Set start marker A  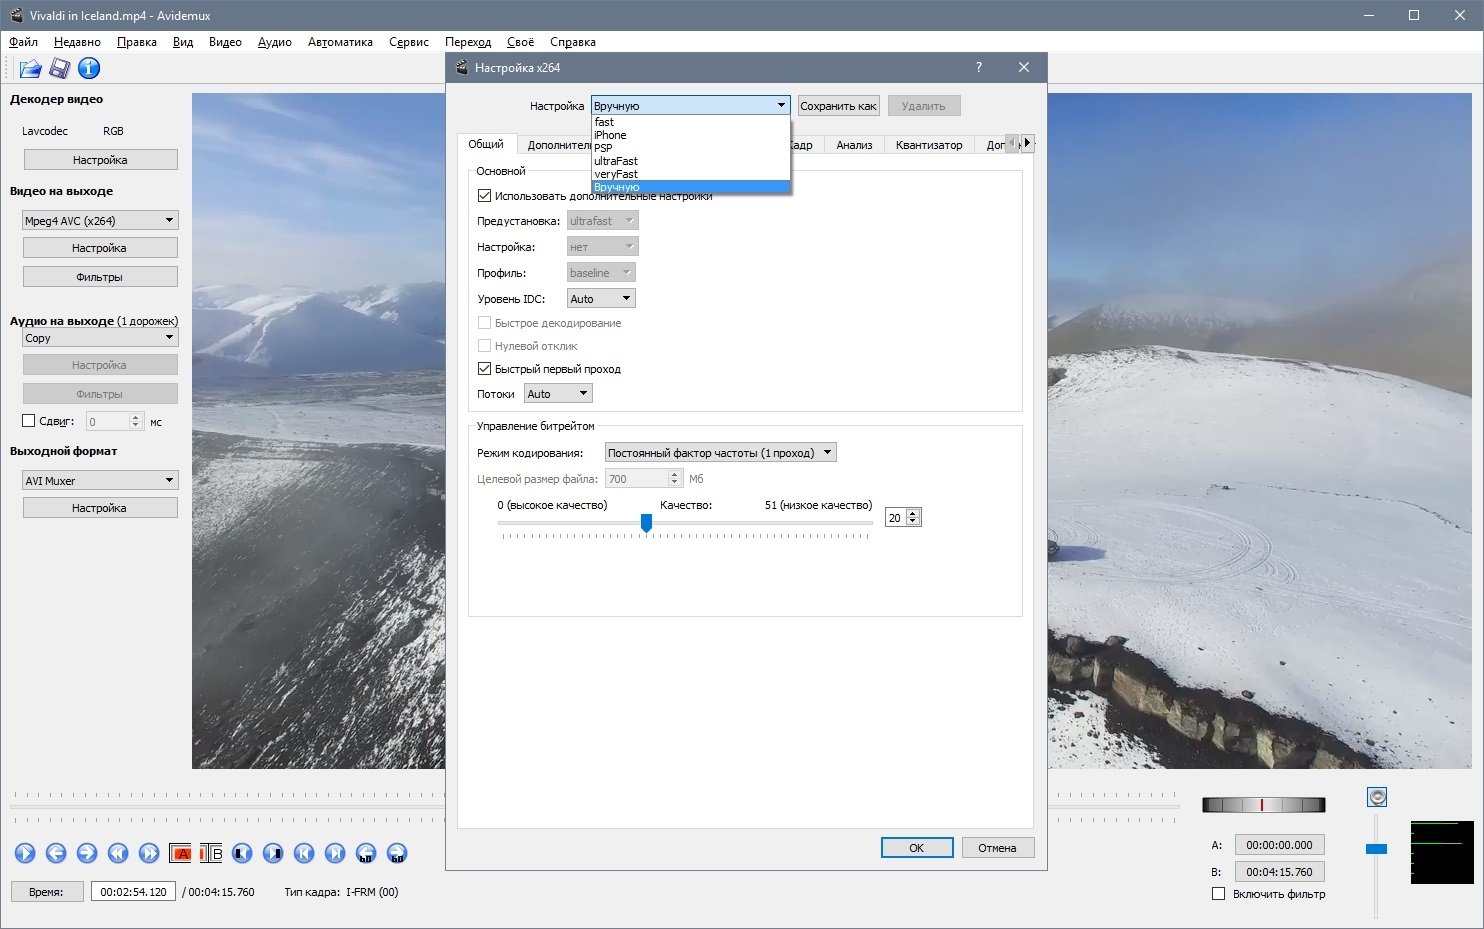tap(181, 853)
